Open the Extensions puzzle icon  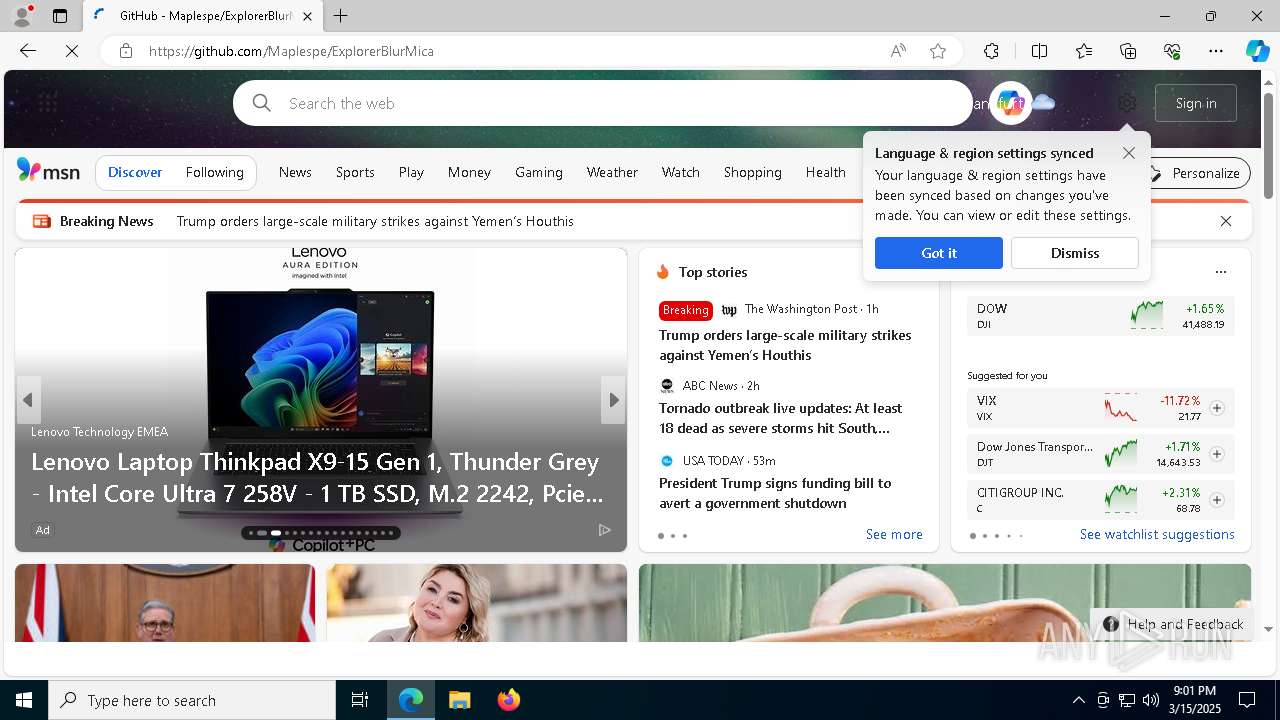click(x=991, y=51)
